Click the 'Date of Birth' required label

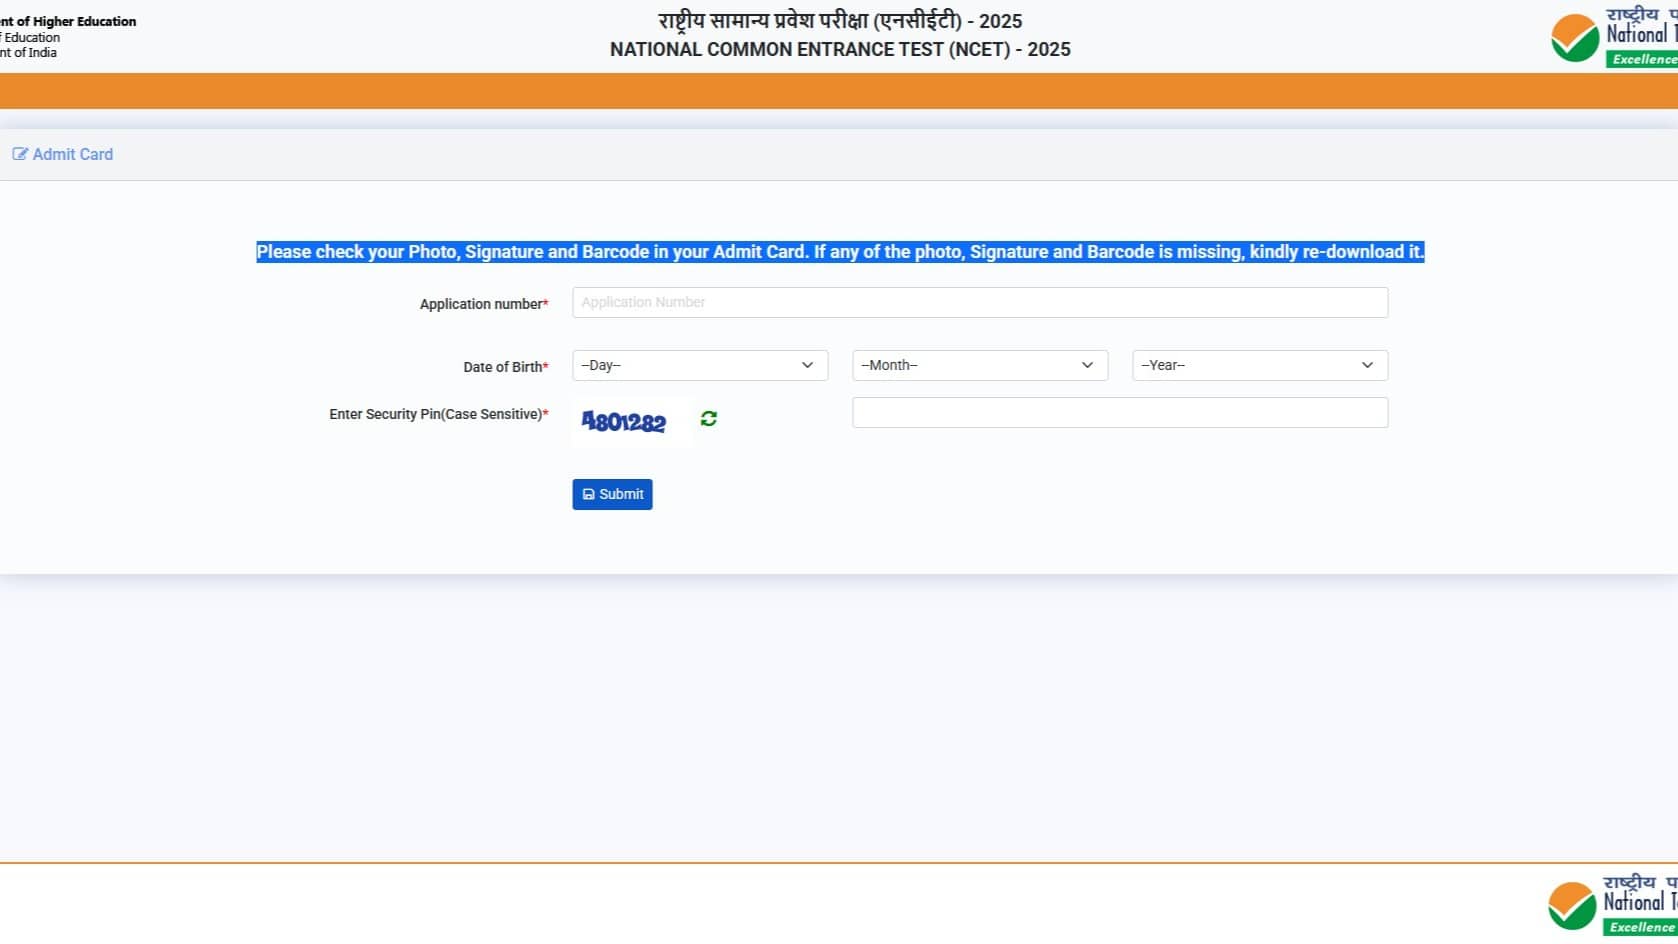point(504,366)
